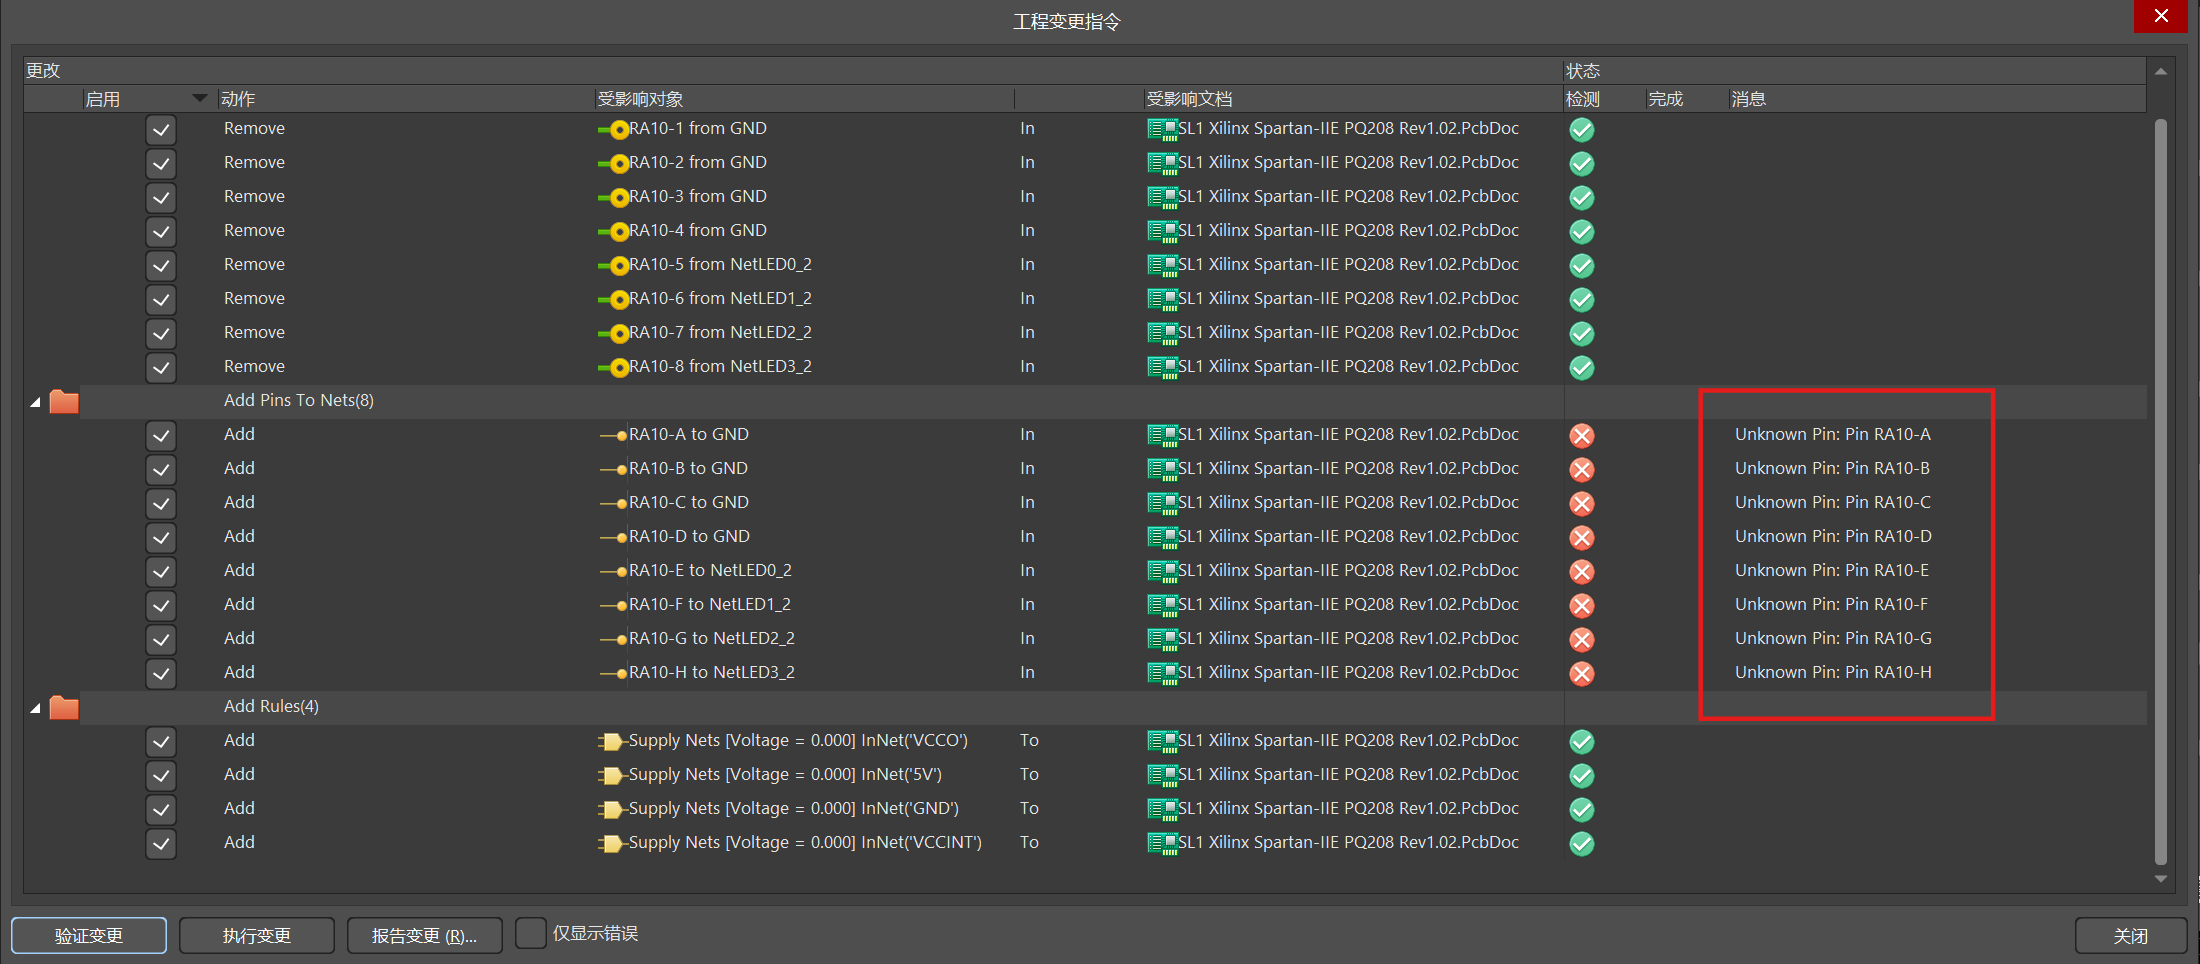
Task: Collapse the Add Rules(4) group
Action: [35, 708]
